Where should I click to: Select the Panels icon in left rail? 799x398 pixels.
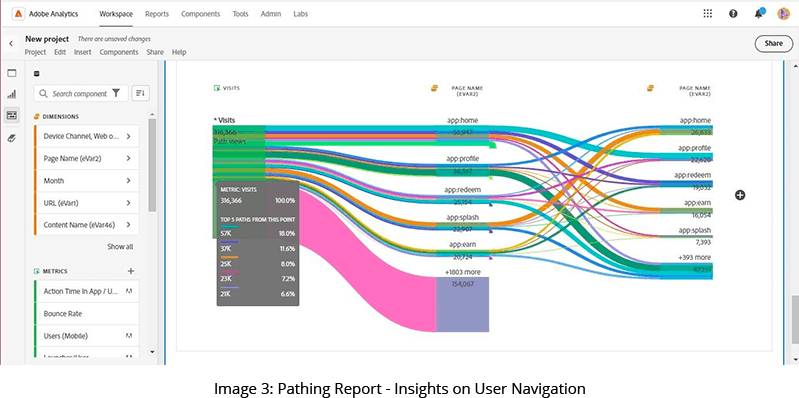(12, 73)
